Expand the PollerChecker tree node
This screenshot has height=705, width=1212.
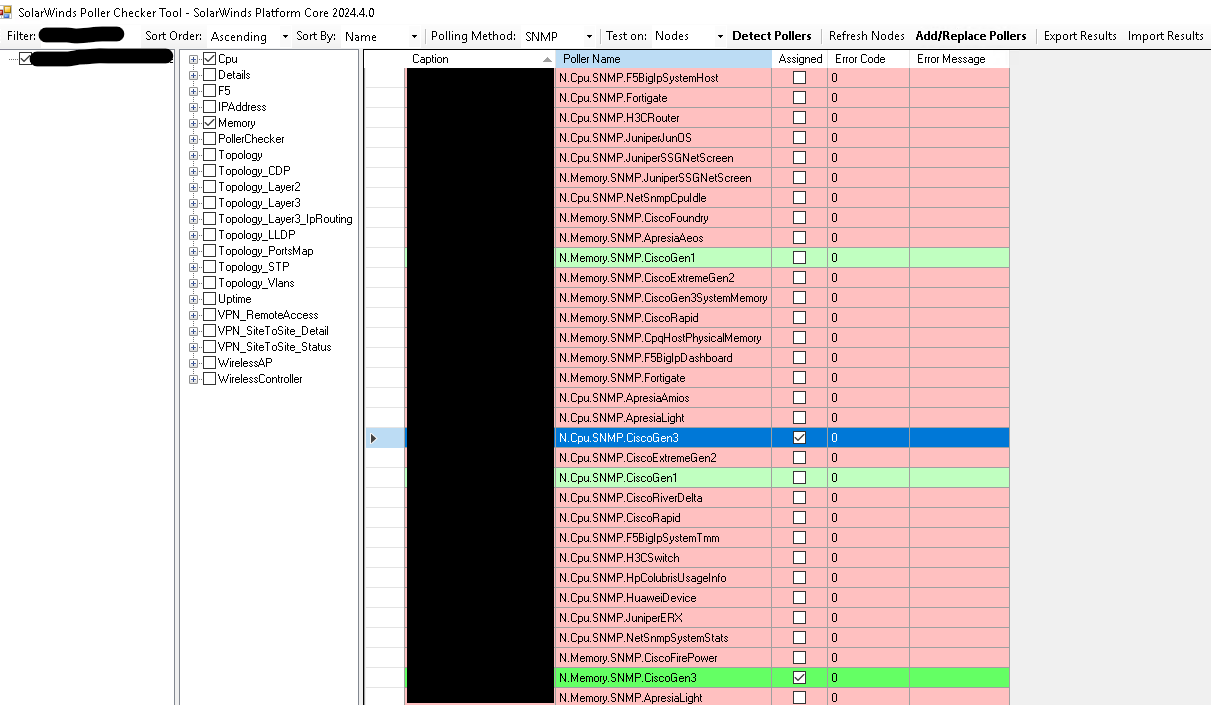click(x=193, y=139)
